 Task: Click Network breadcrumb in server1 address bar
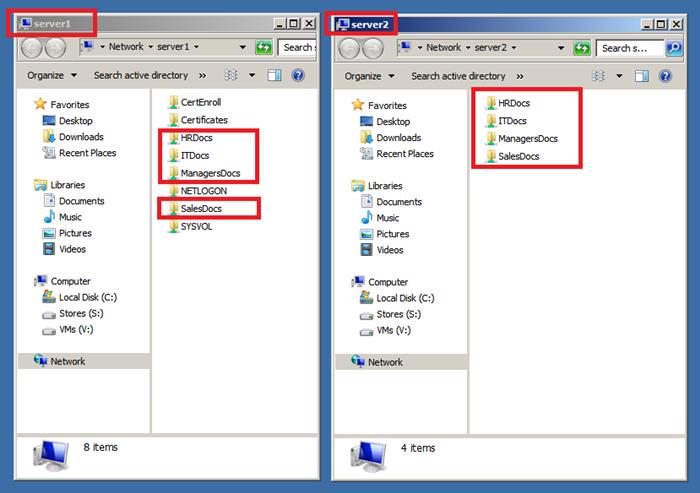[126, 46]
